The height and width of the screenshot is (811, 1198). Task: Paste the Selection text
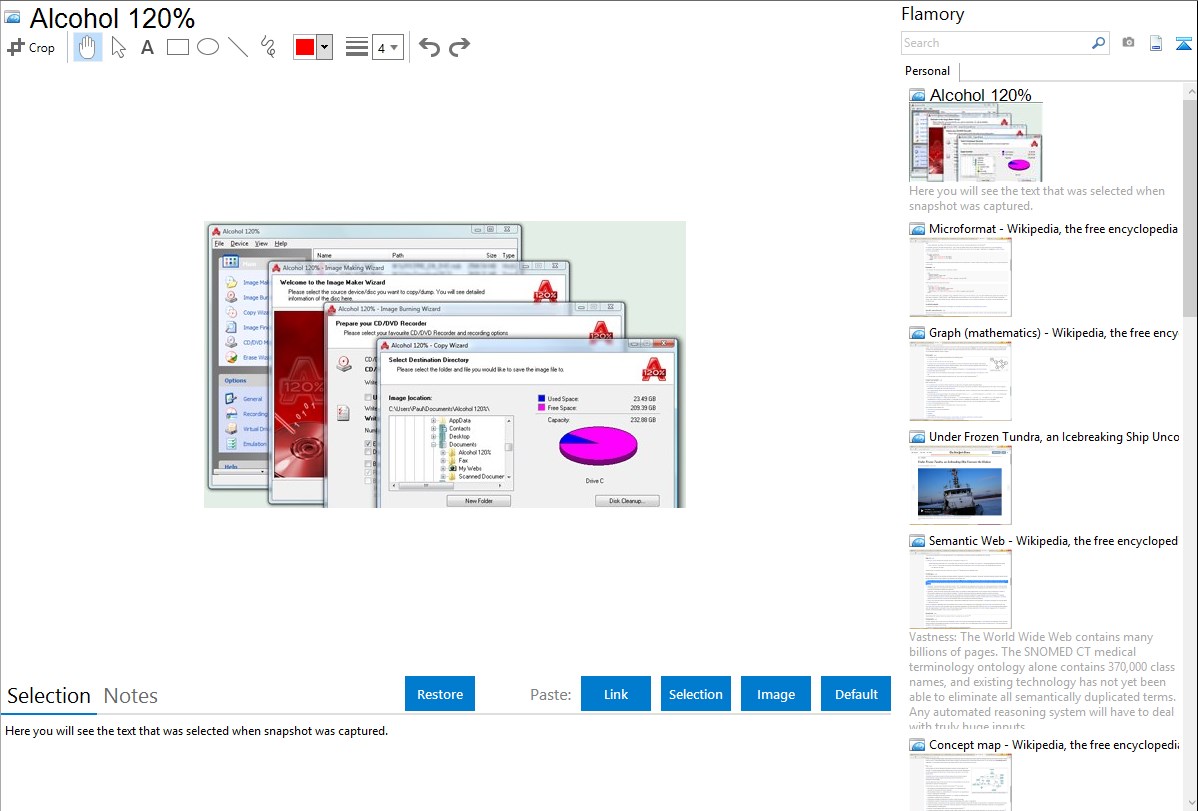tap(696, 694)
